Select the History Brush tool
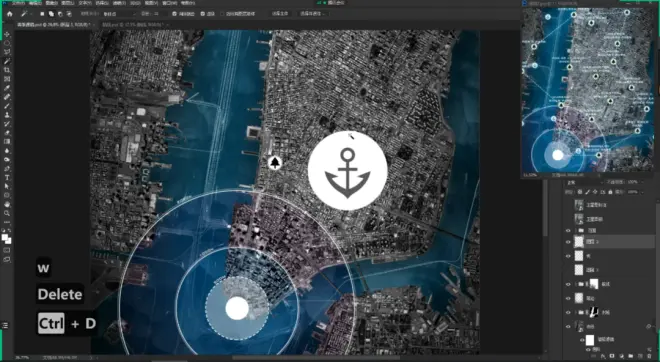The image size is (660, 362). pos(7,124)
